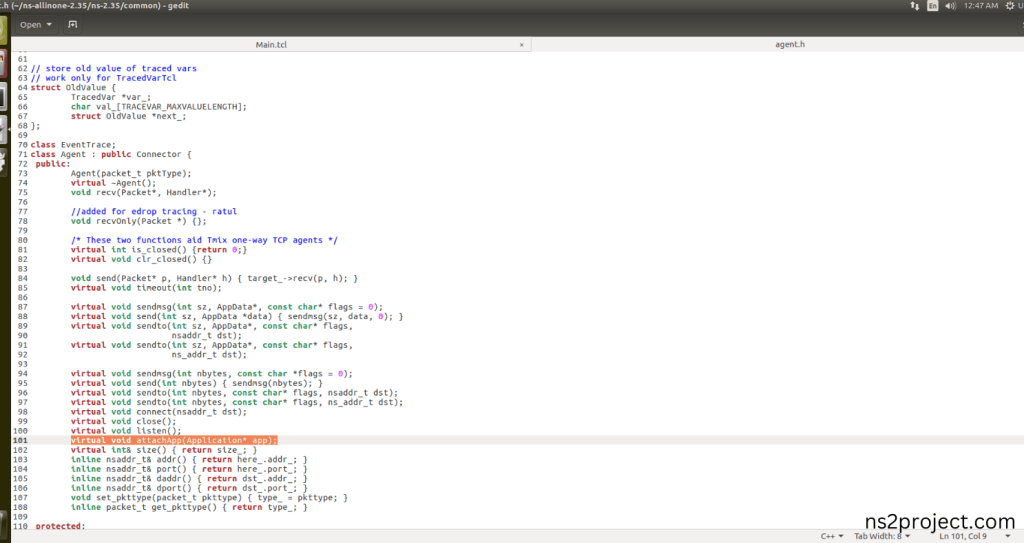Screen dimensions: 1024x543
Task: Click 'nsaddr_t dst);' continuation on line 90
Action: coord(206,336)
